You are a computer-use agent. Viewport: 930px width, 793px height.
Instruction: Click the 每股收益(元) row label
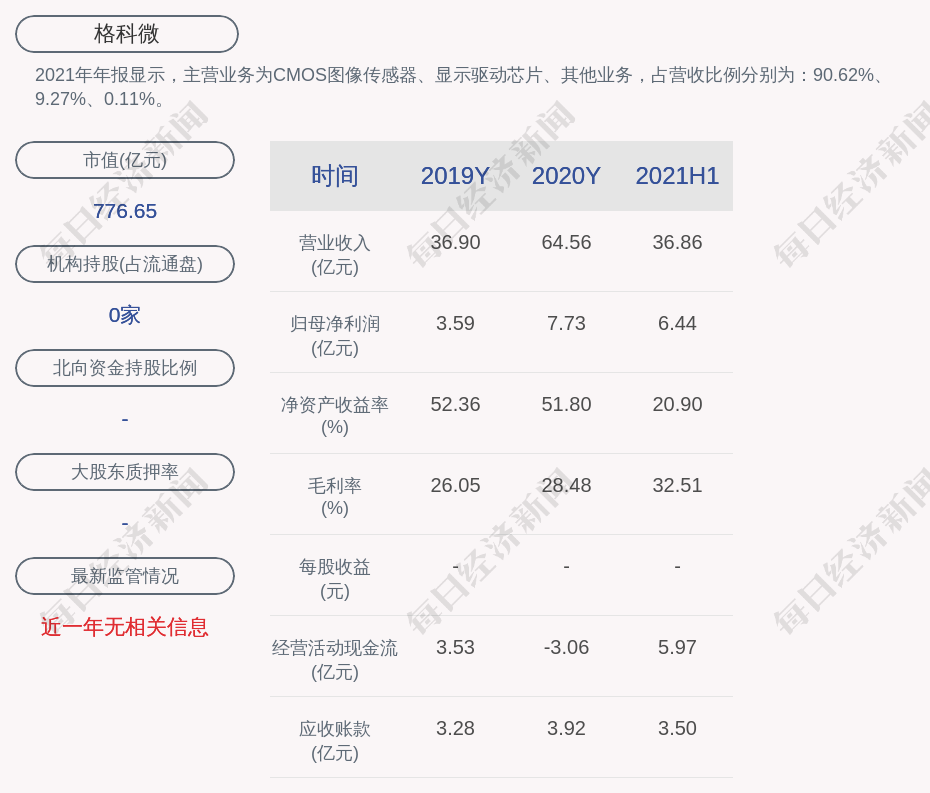pos(335,579)
